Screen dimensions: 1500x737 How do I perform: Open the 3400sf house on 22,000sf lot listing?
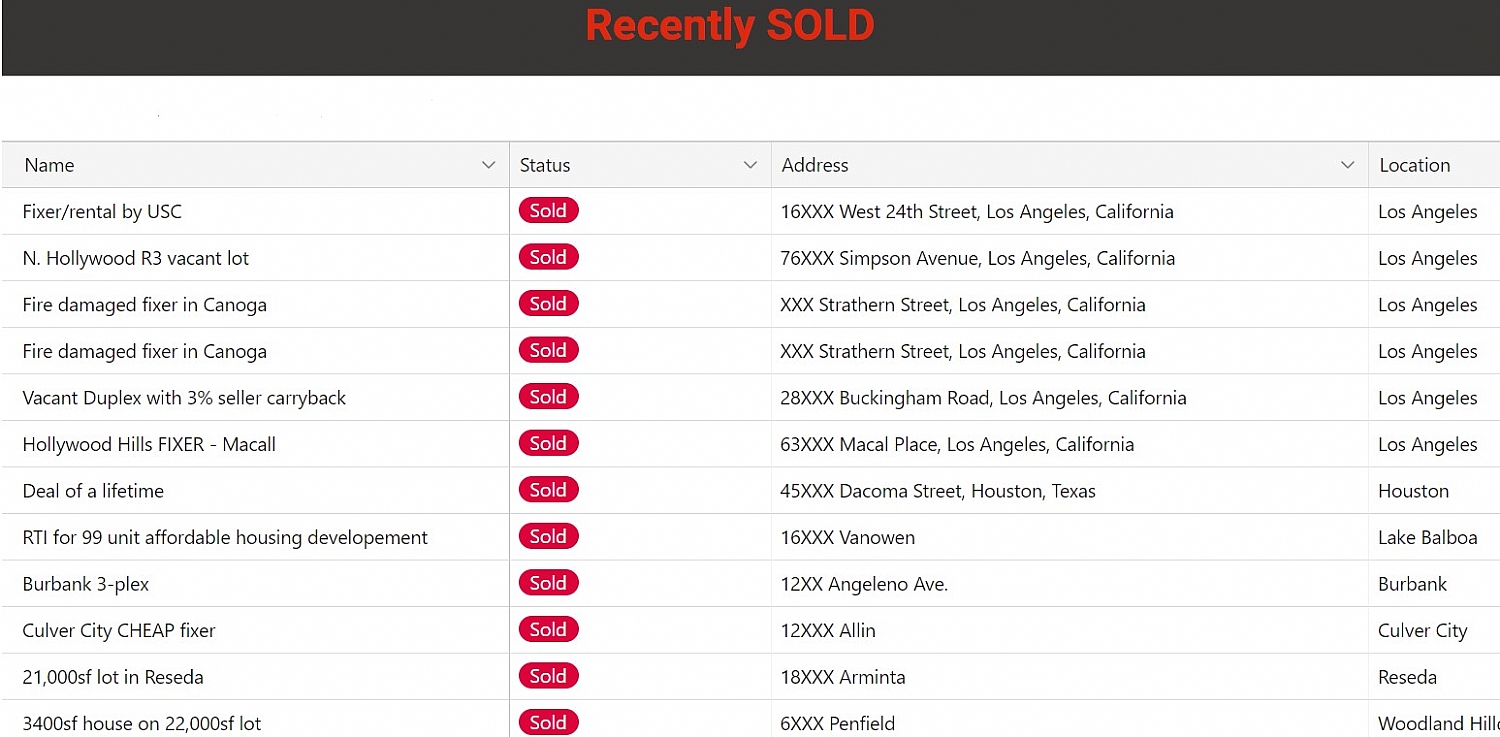(x=142, y=723)
